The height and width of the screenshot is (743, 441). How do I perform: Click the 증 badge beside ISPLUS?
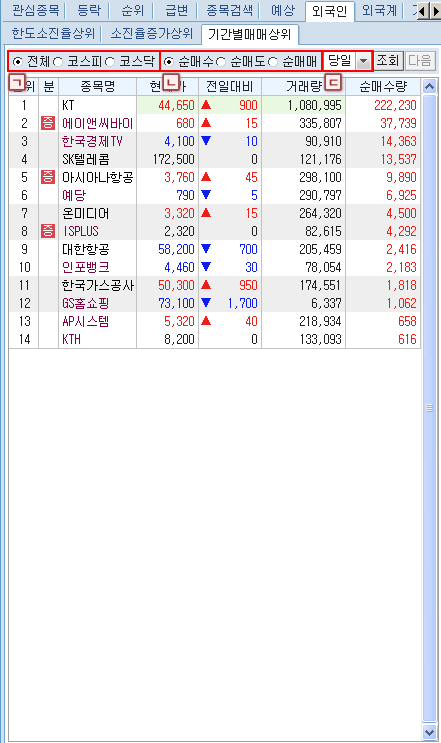click(48, 231)
